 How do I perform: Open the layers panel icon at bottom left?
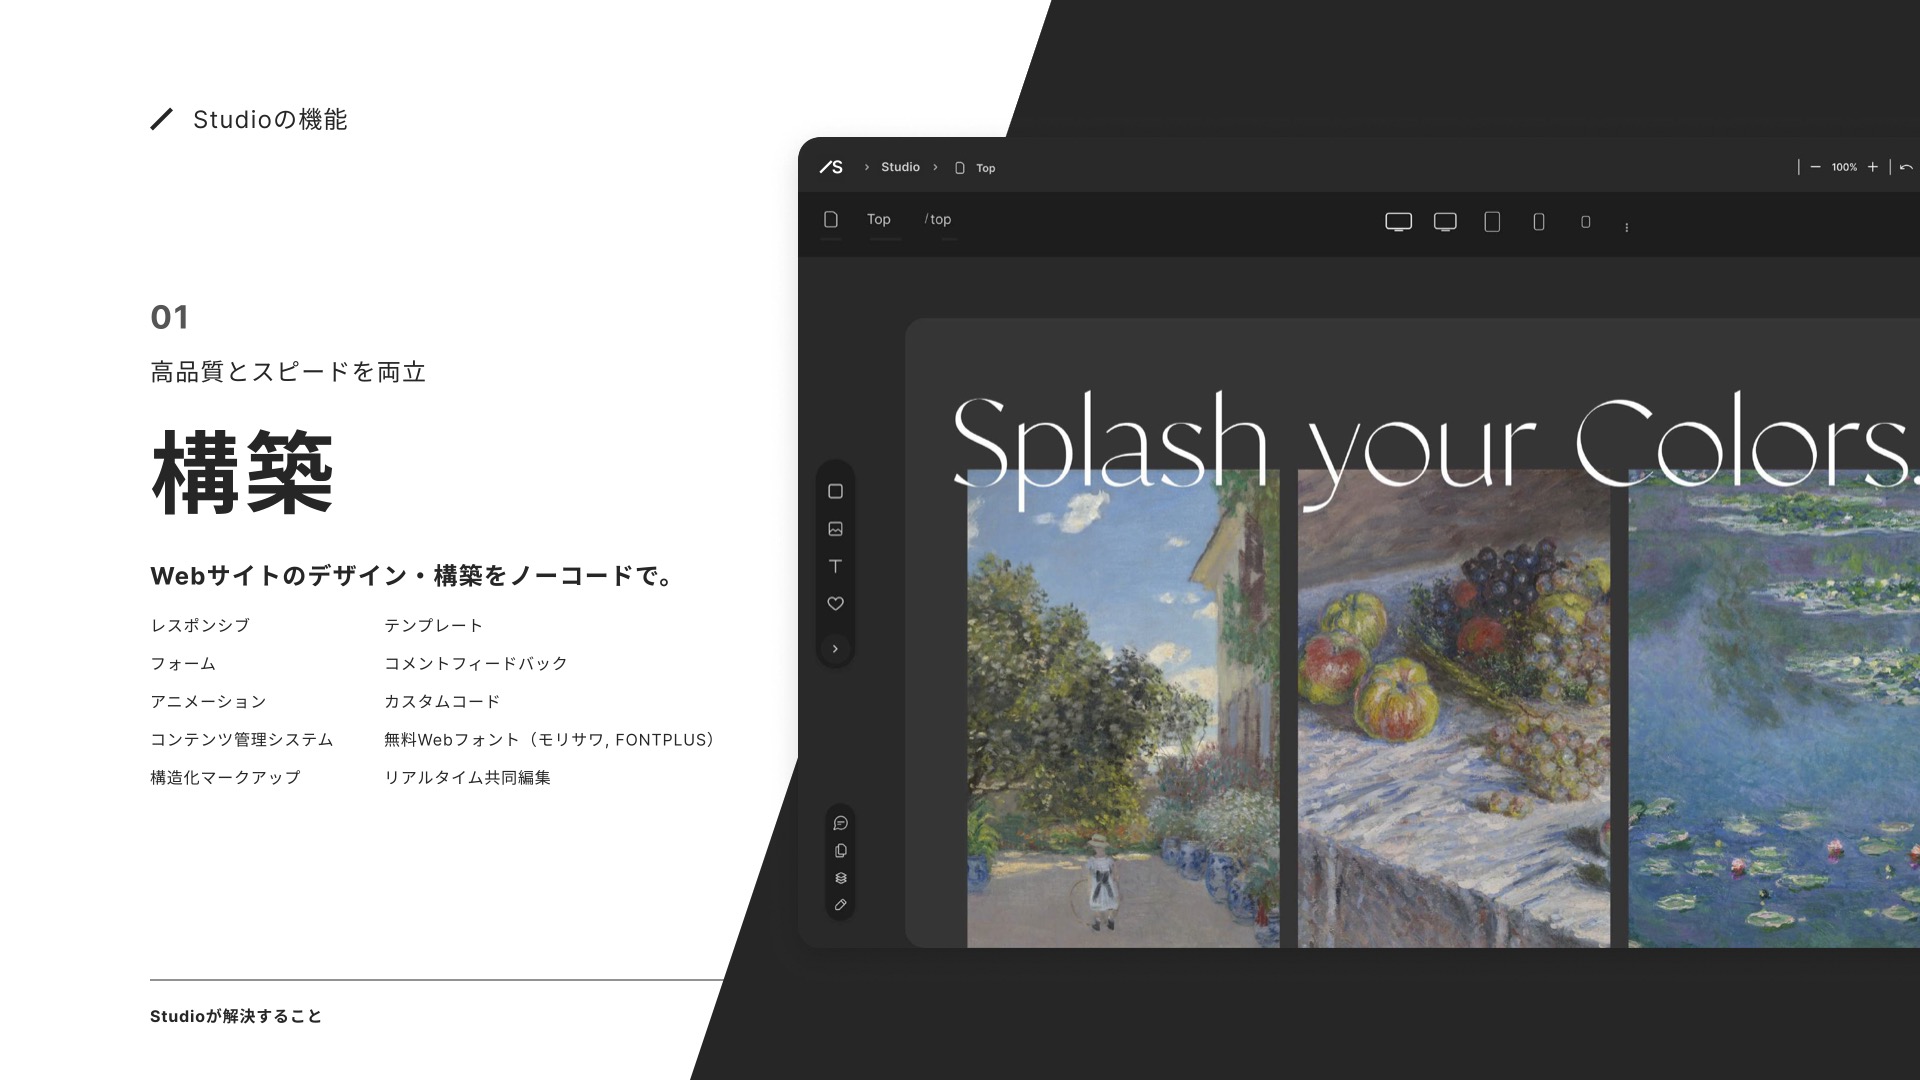840,879
